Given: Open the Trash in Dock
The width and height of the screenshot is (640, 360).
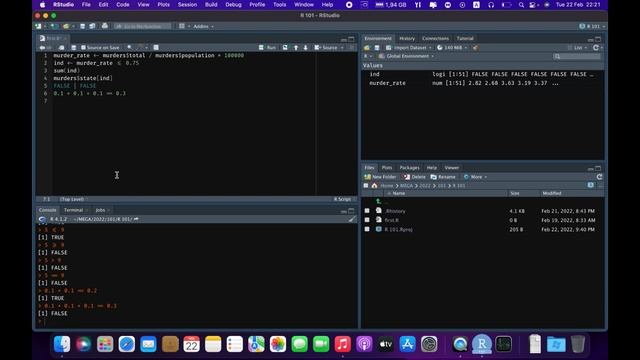Looking at the screenshot, I should click(x=578, y=344).
